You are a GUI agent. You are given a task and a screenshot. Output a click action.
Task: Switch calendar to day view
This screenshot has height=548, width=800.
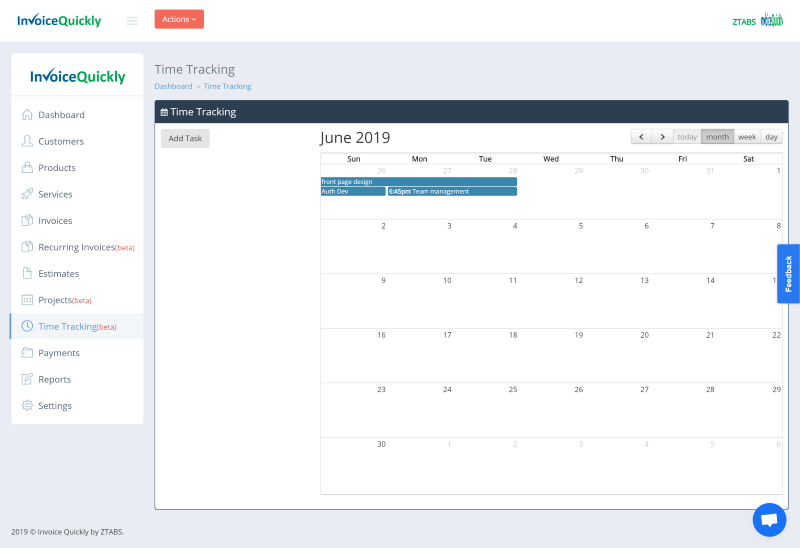coord(771,137)
